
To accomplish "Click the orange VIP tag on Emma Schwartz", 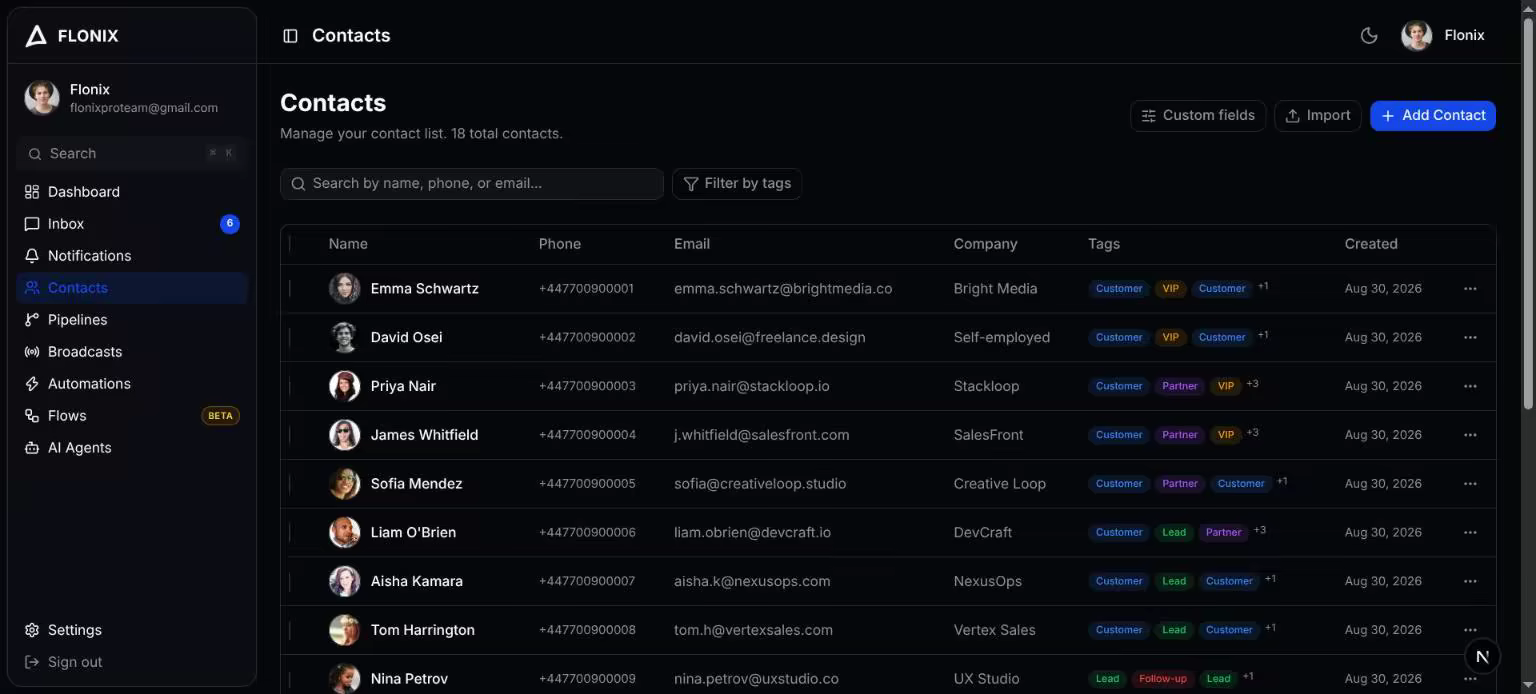I will click(1170, 289).
